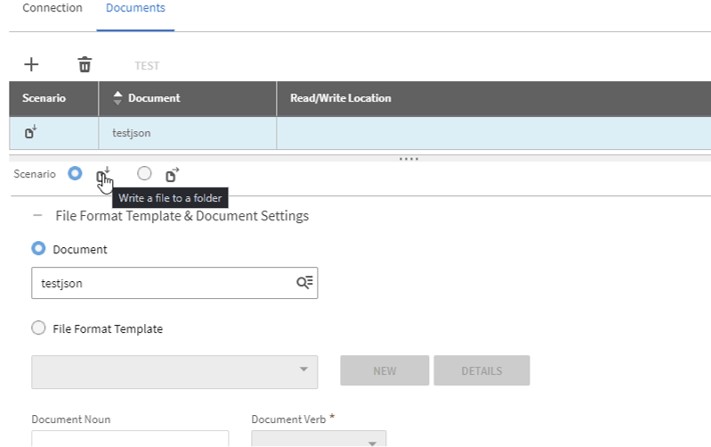
Task: Choose the File Format Template radio option
Action: pos(39,328)
